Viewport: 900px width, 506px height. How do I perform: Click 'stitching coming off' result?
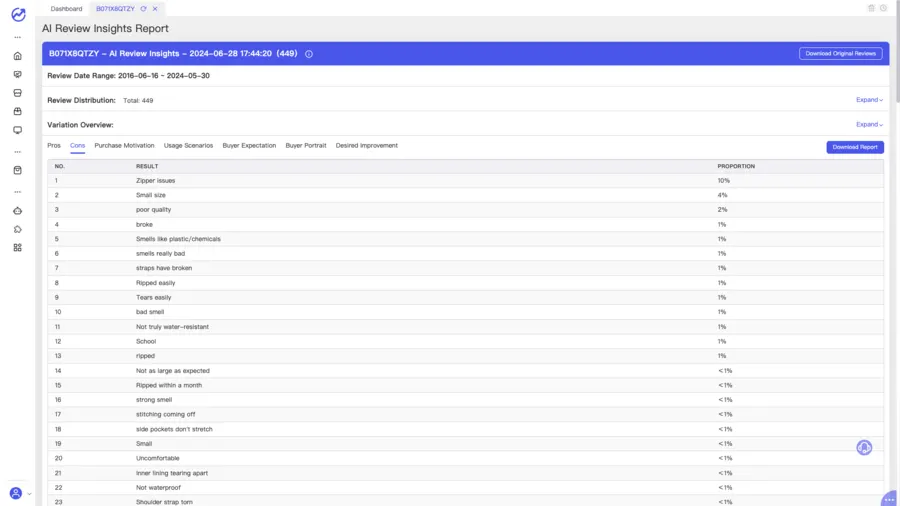tap(165, 414)
